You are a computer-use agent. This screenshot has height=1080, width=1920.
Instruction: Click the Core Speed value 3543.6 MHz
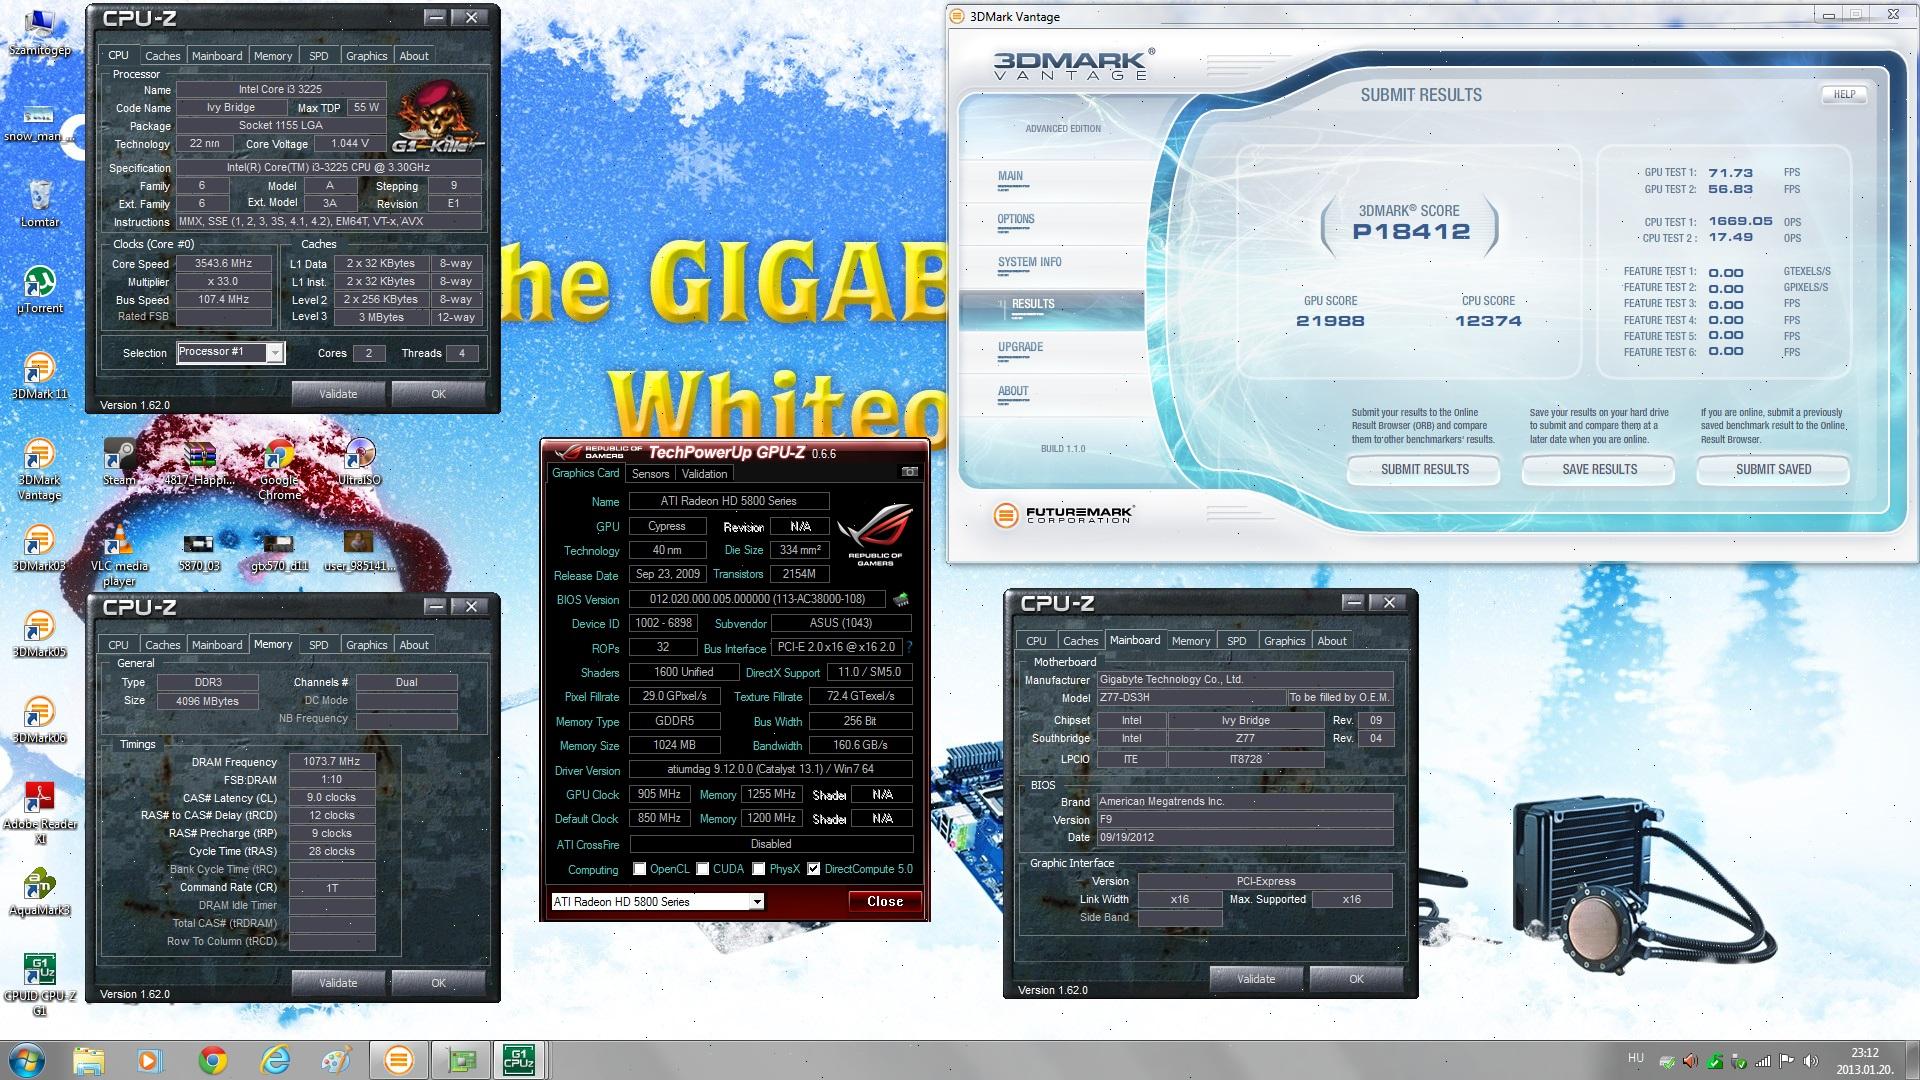[x=224, y=264]
